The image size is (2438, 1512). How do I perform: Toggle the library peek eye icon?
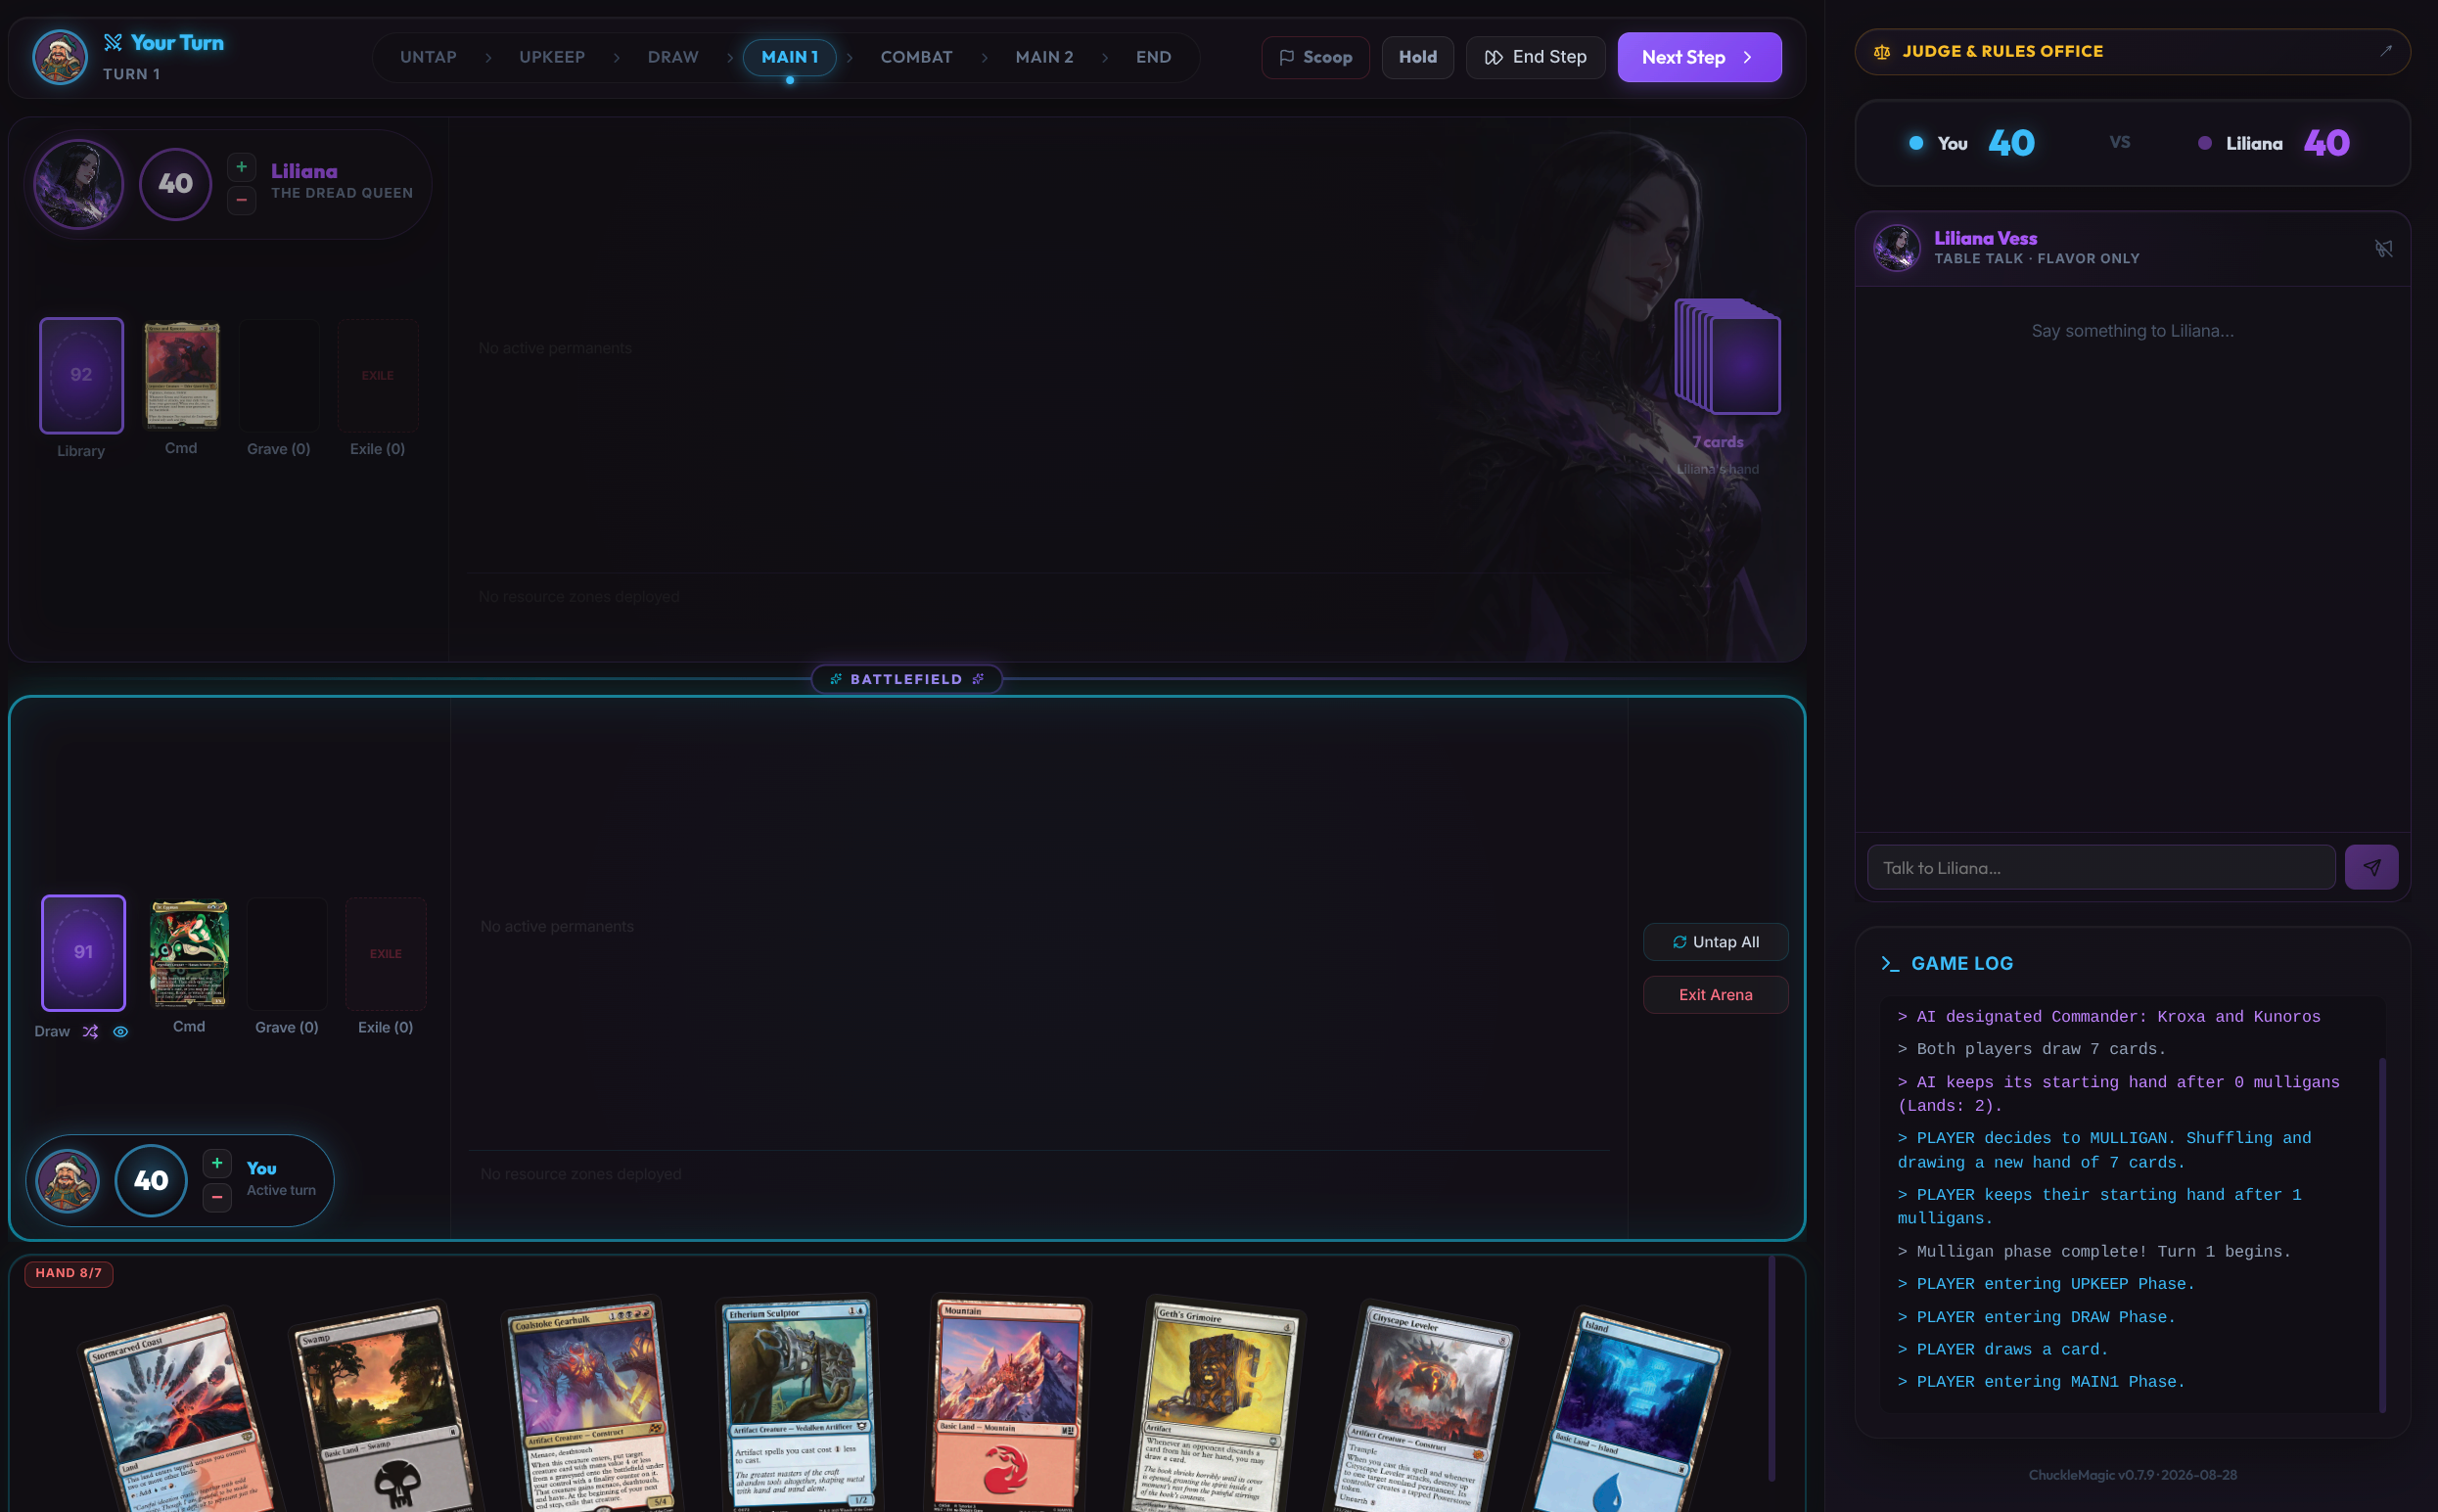120,1032
